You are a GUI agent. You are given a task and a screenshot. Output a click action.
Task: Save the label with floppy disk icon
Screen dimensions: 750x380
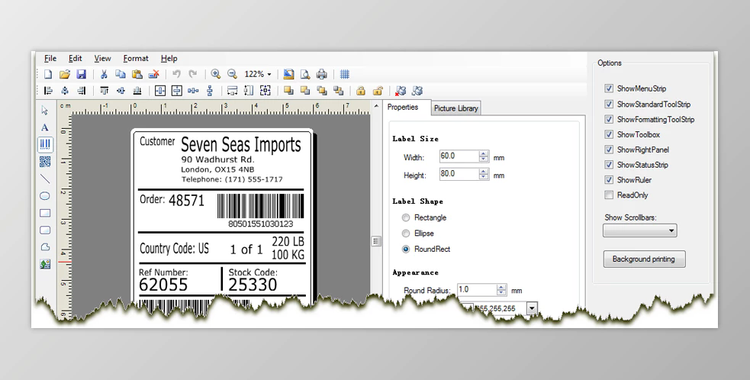[81, 74]
